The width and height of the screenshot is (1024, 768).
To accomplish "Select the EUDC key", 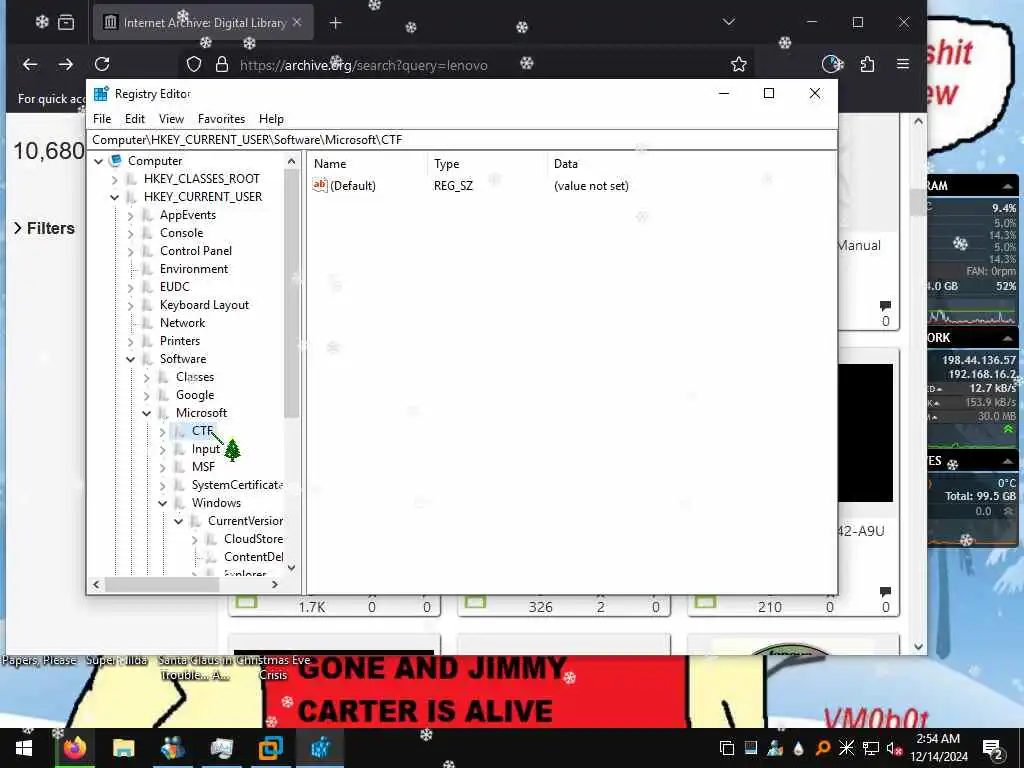I will coord(174,287).
